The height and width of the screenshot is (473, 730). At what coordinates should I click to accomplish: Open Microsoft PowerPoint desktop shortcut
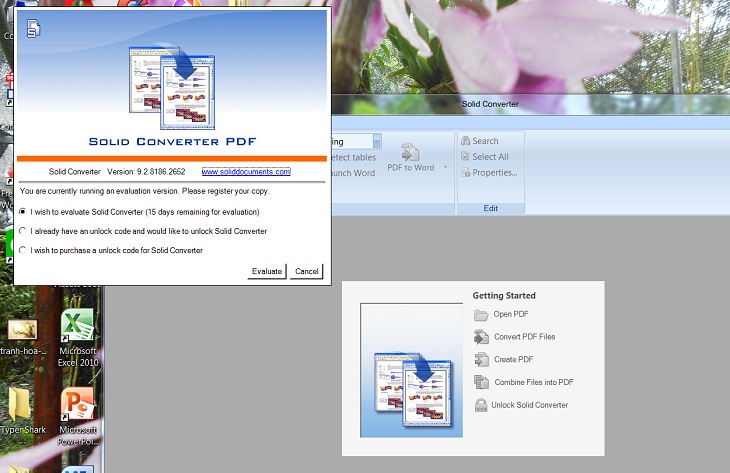pyautogui.click(x=78, y=417)
